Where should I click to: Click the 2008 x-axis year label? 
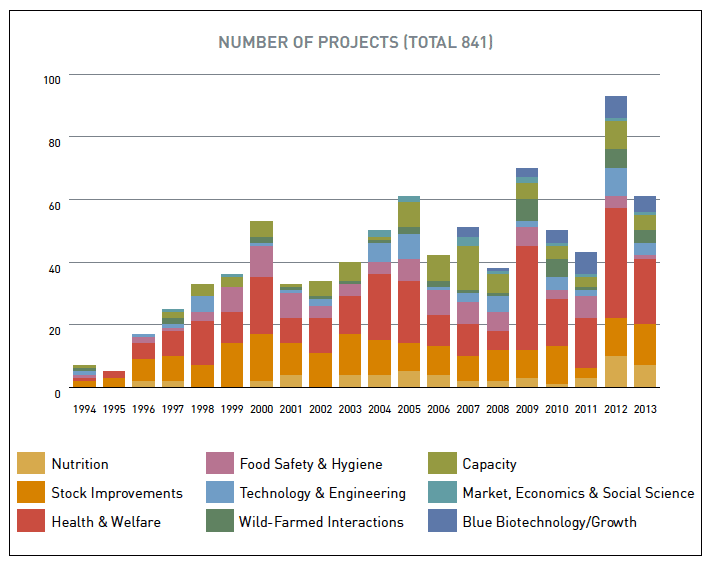click(x=498, y=409)
